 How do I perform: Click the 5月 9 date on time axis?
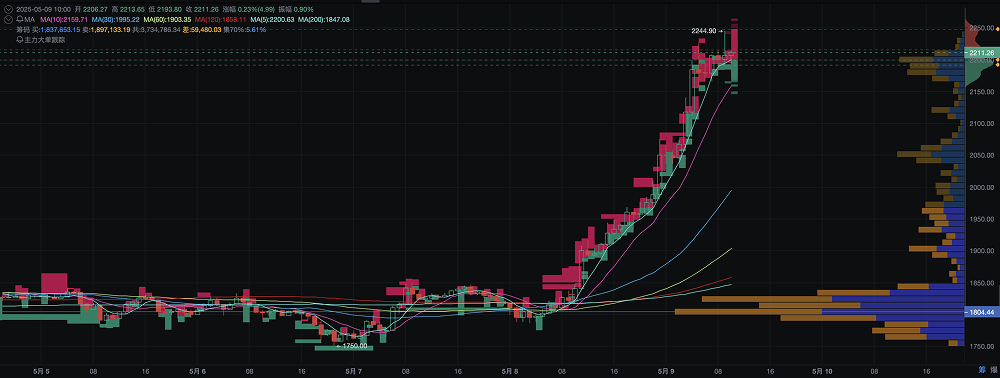[666, 370]
